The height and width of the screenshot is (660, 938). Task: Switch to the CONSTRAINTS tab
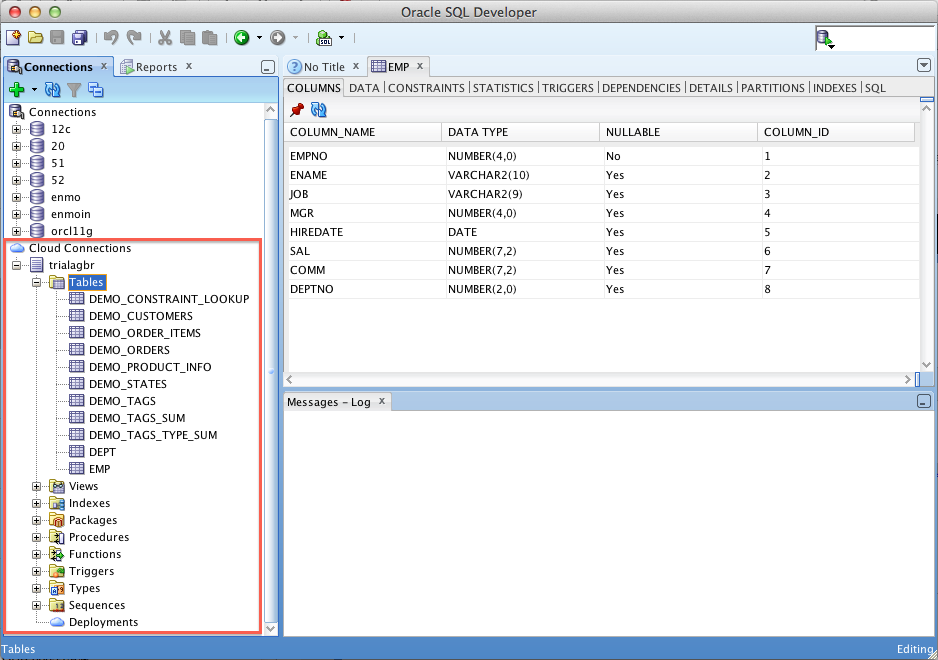[x=426, y=88]
